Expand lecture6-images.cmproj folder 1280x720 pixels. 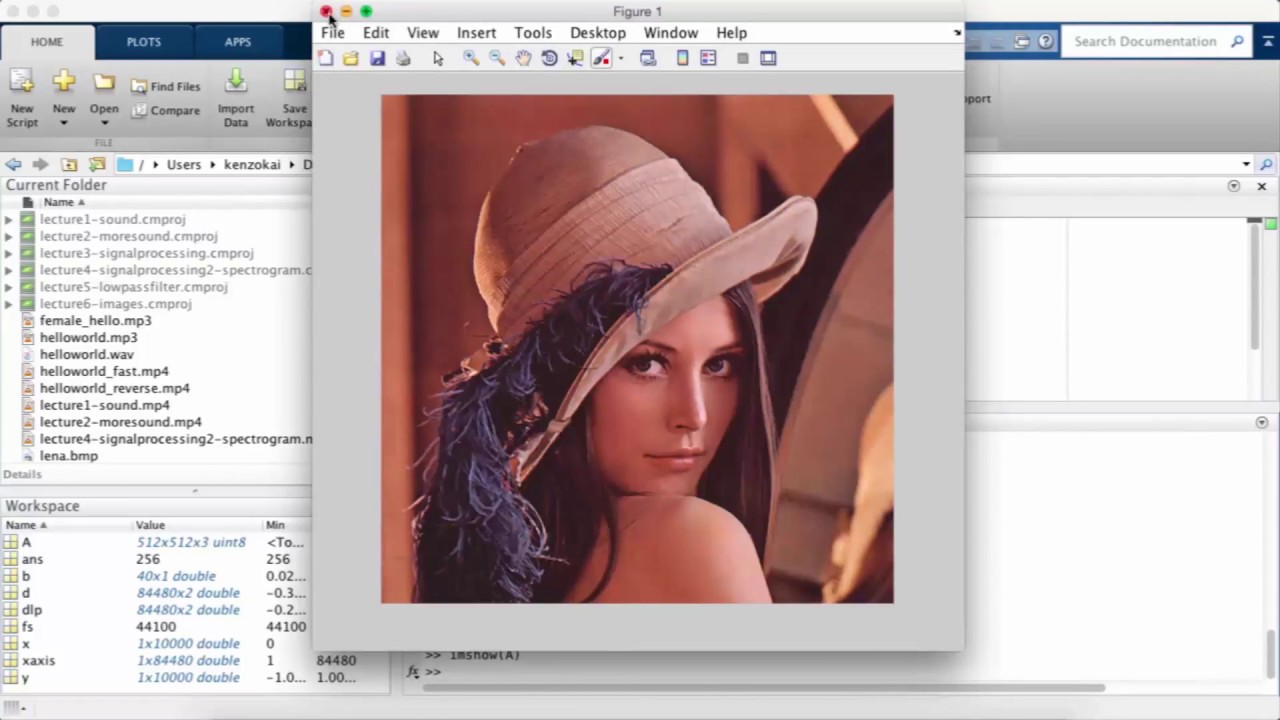pyautogui.click(x=8, y=304)
